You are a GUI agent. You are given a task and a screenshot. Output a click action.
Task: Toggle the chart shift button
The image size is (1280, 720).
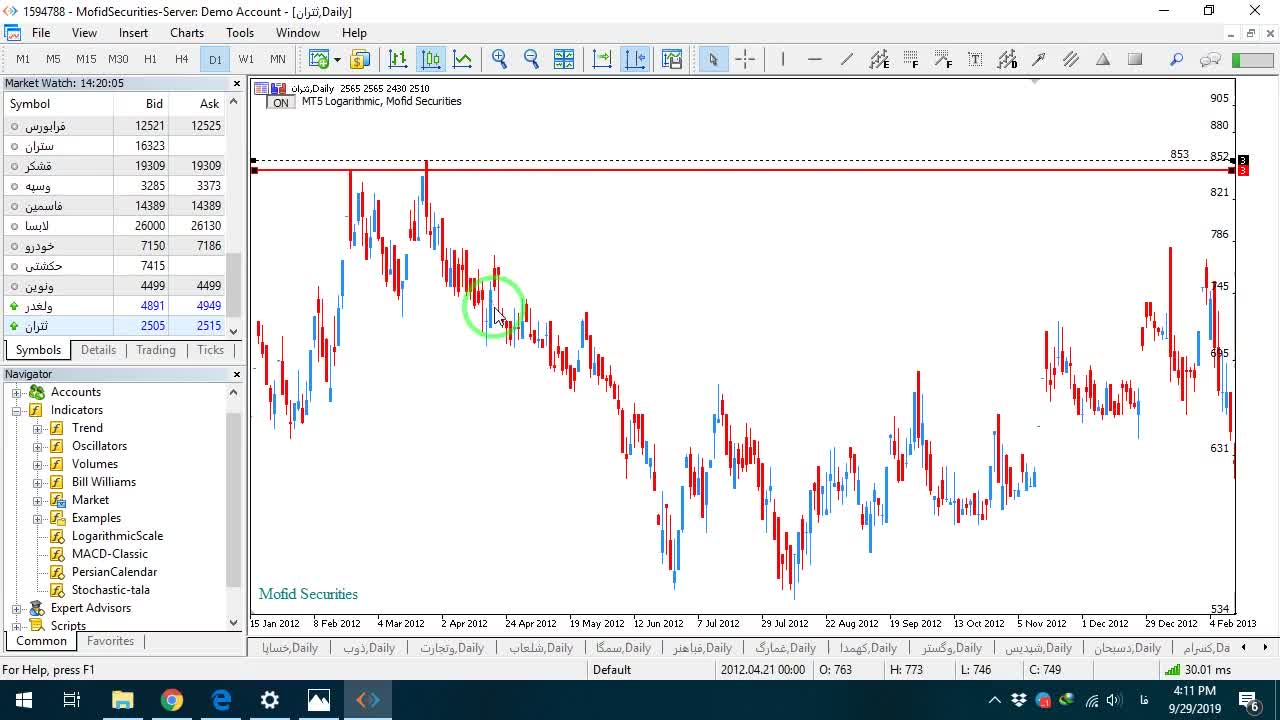click(x=635, y=59)
